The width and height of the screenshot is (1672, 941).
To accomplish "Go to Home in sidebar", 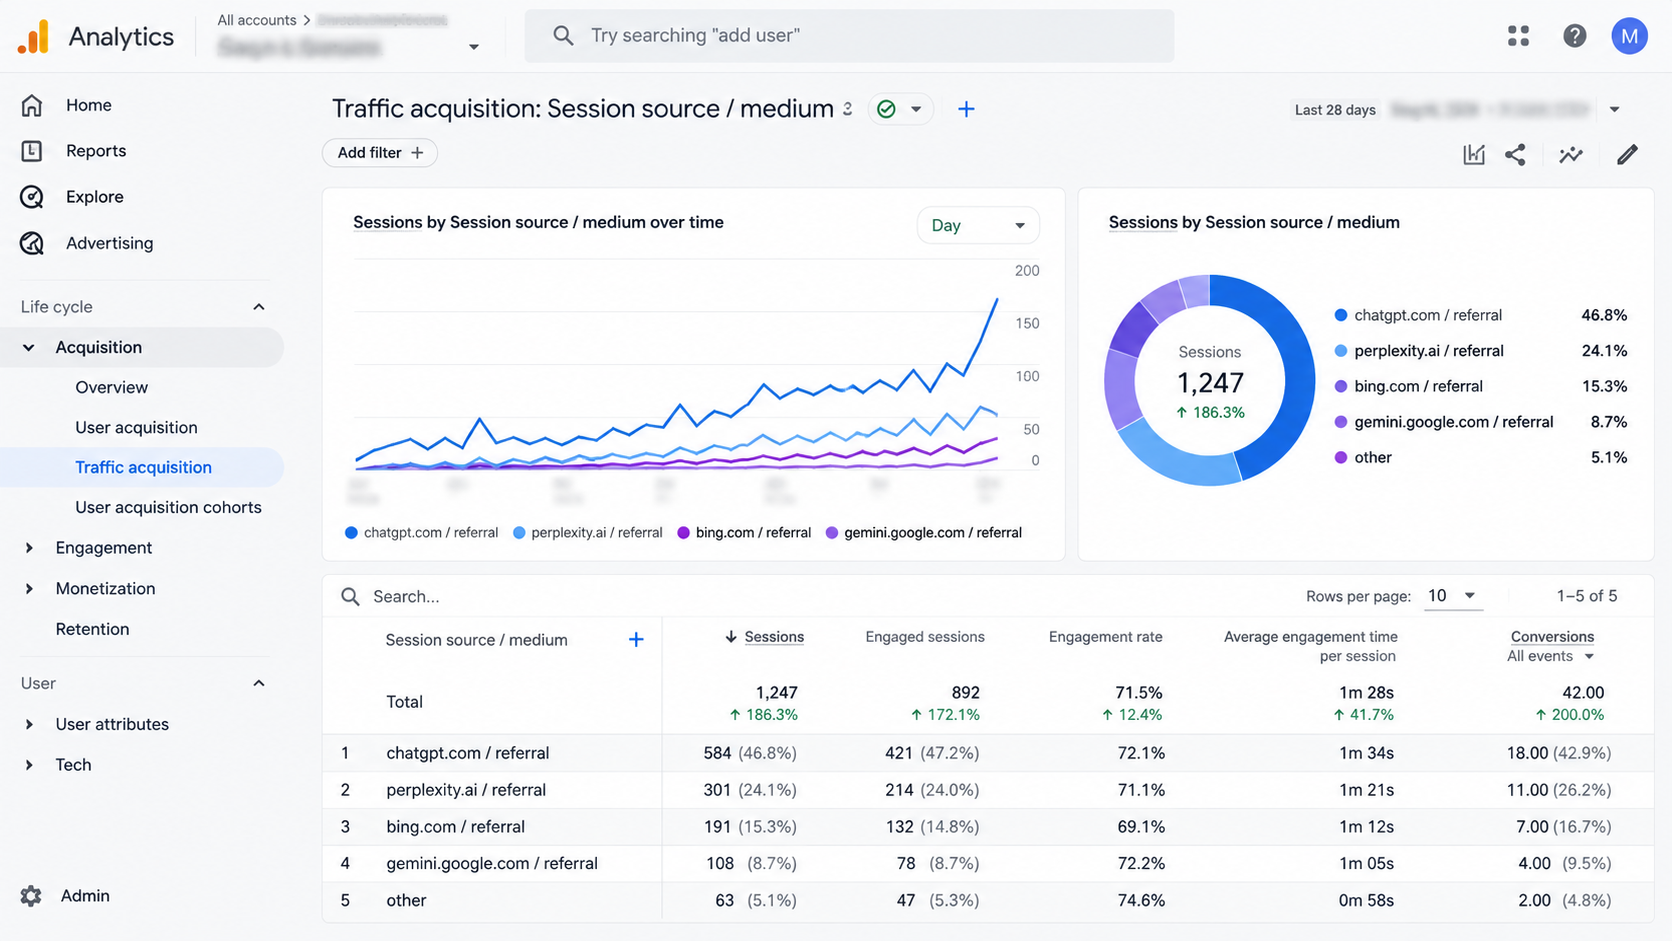I will pos(88,105).
